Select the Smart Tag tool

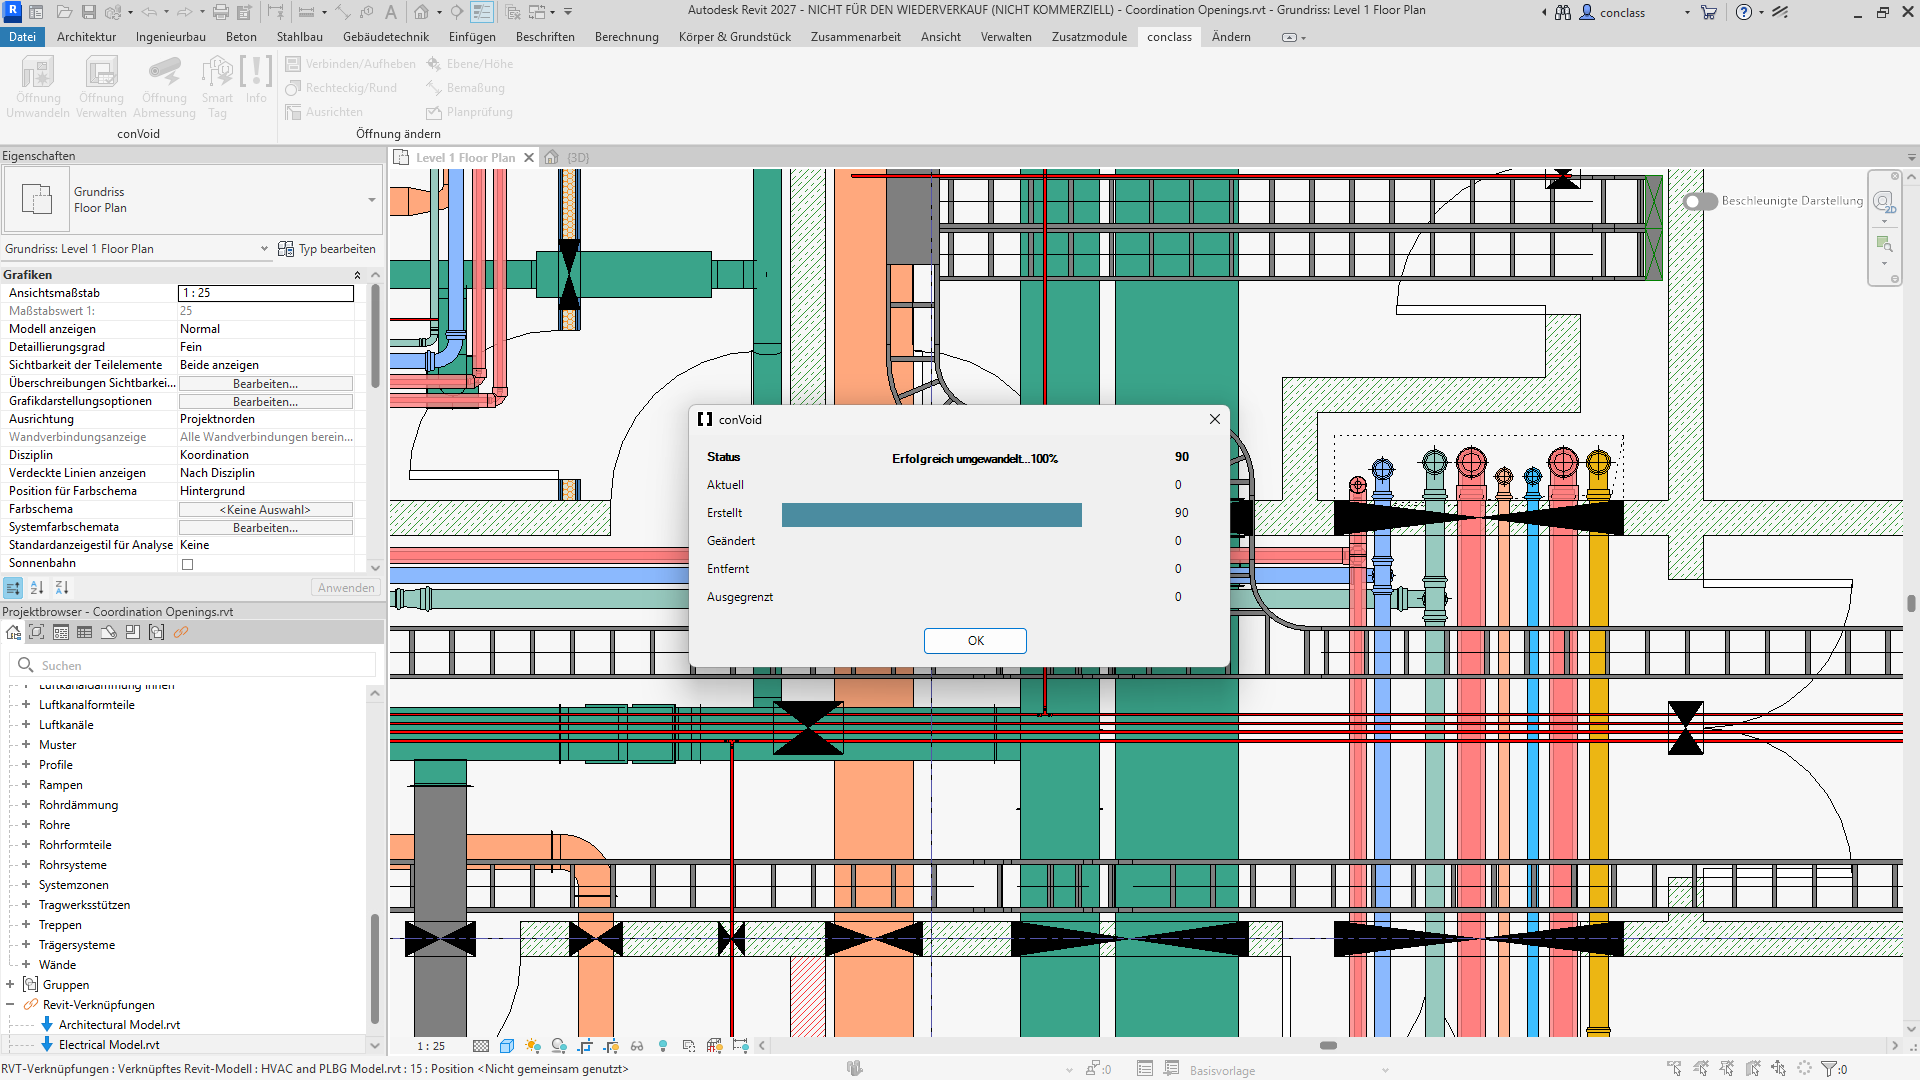point(217,87)
